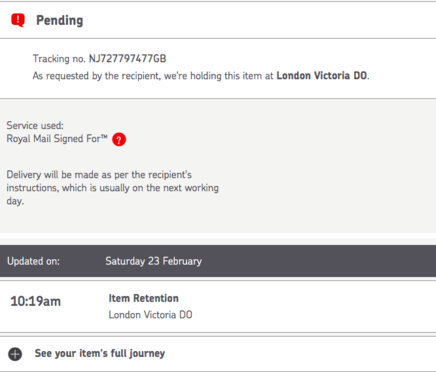
Task: Select the Saturday 23 February date
Action: (153, 261)
